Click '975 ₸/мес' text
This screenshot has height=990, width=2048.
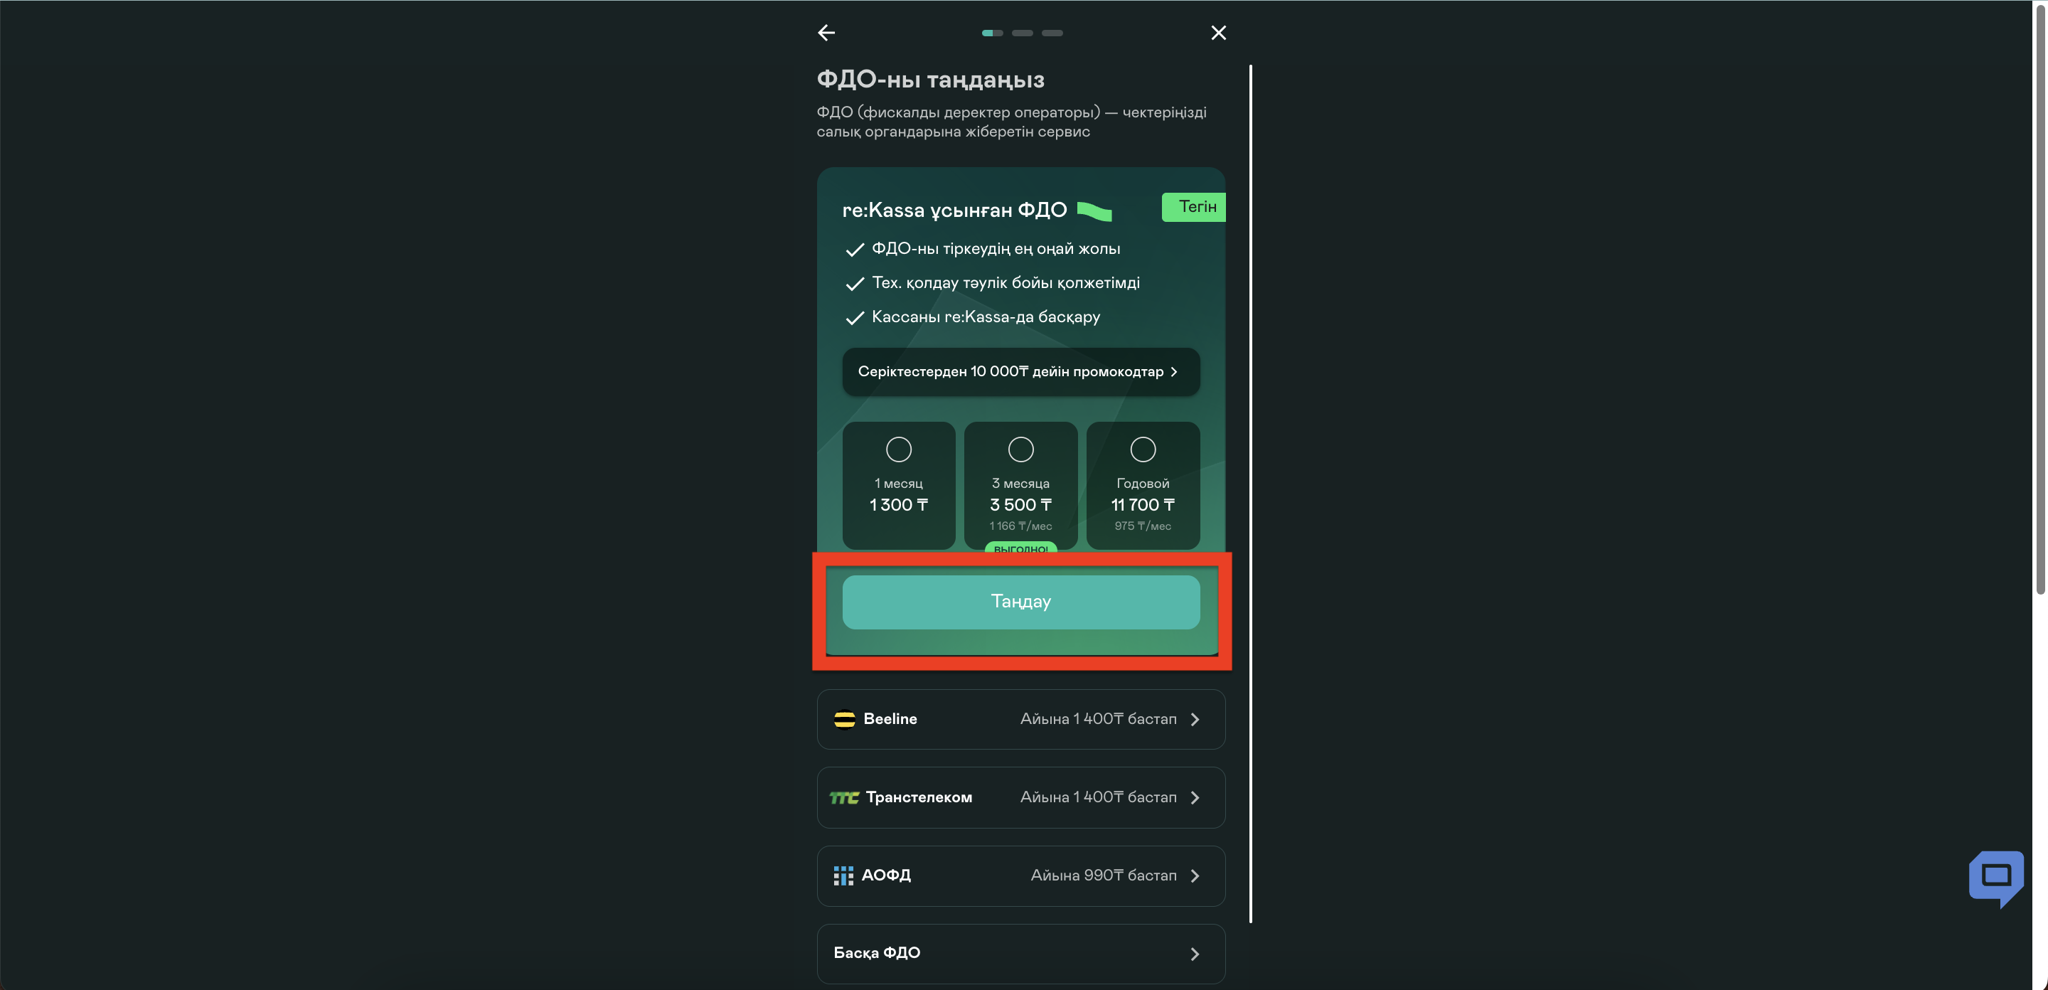1143,526
